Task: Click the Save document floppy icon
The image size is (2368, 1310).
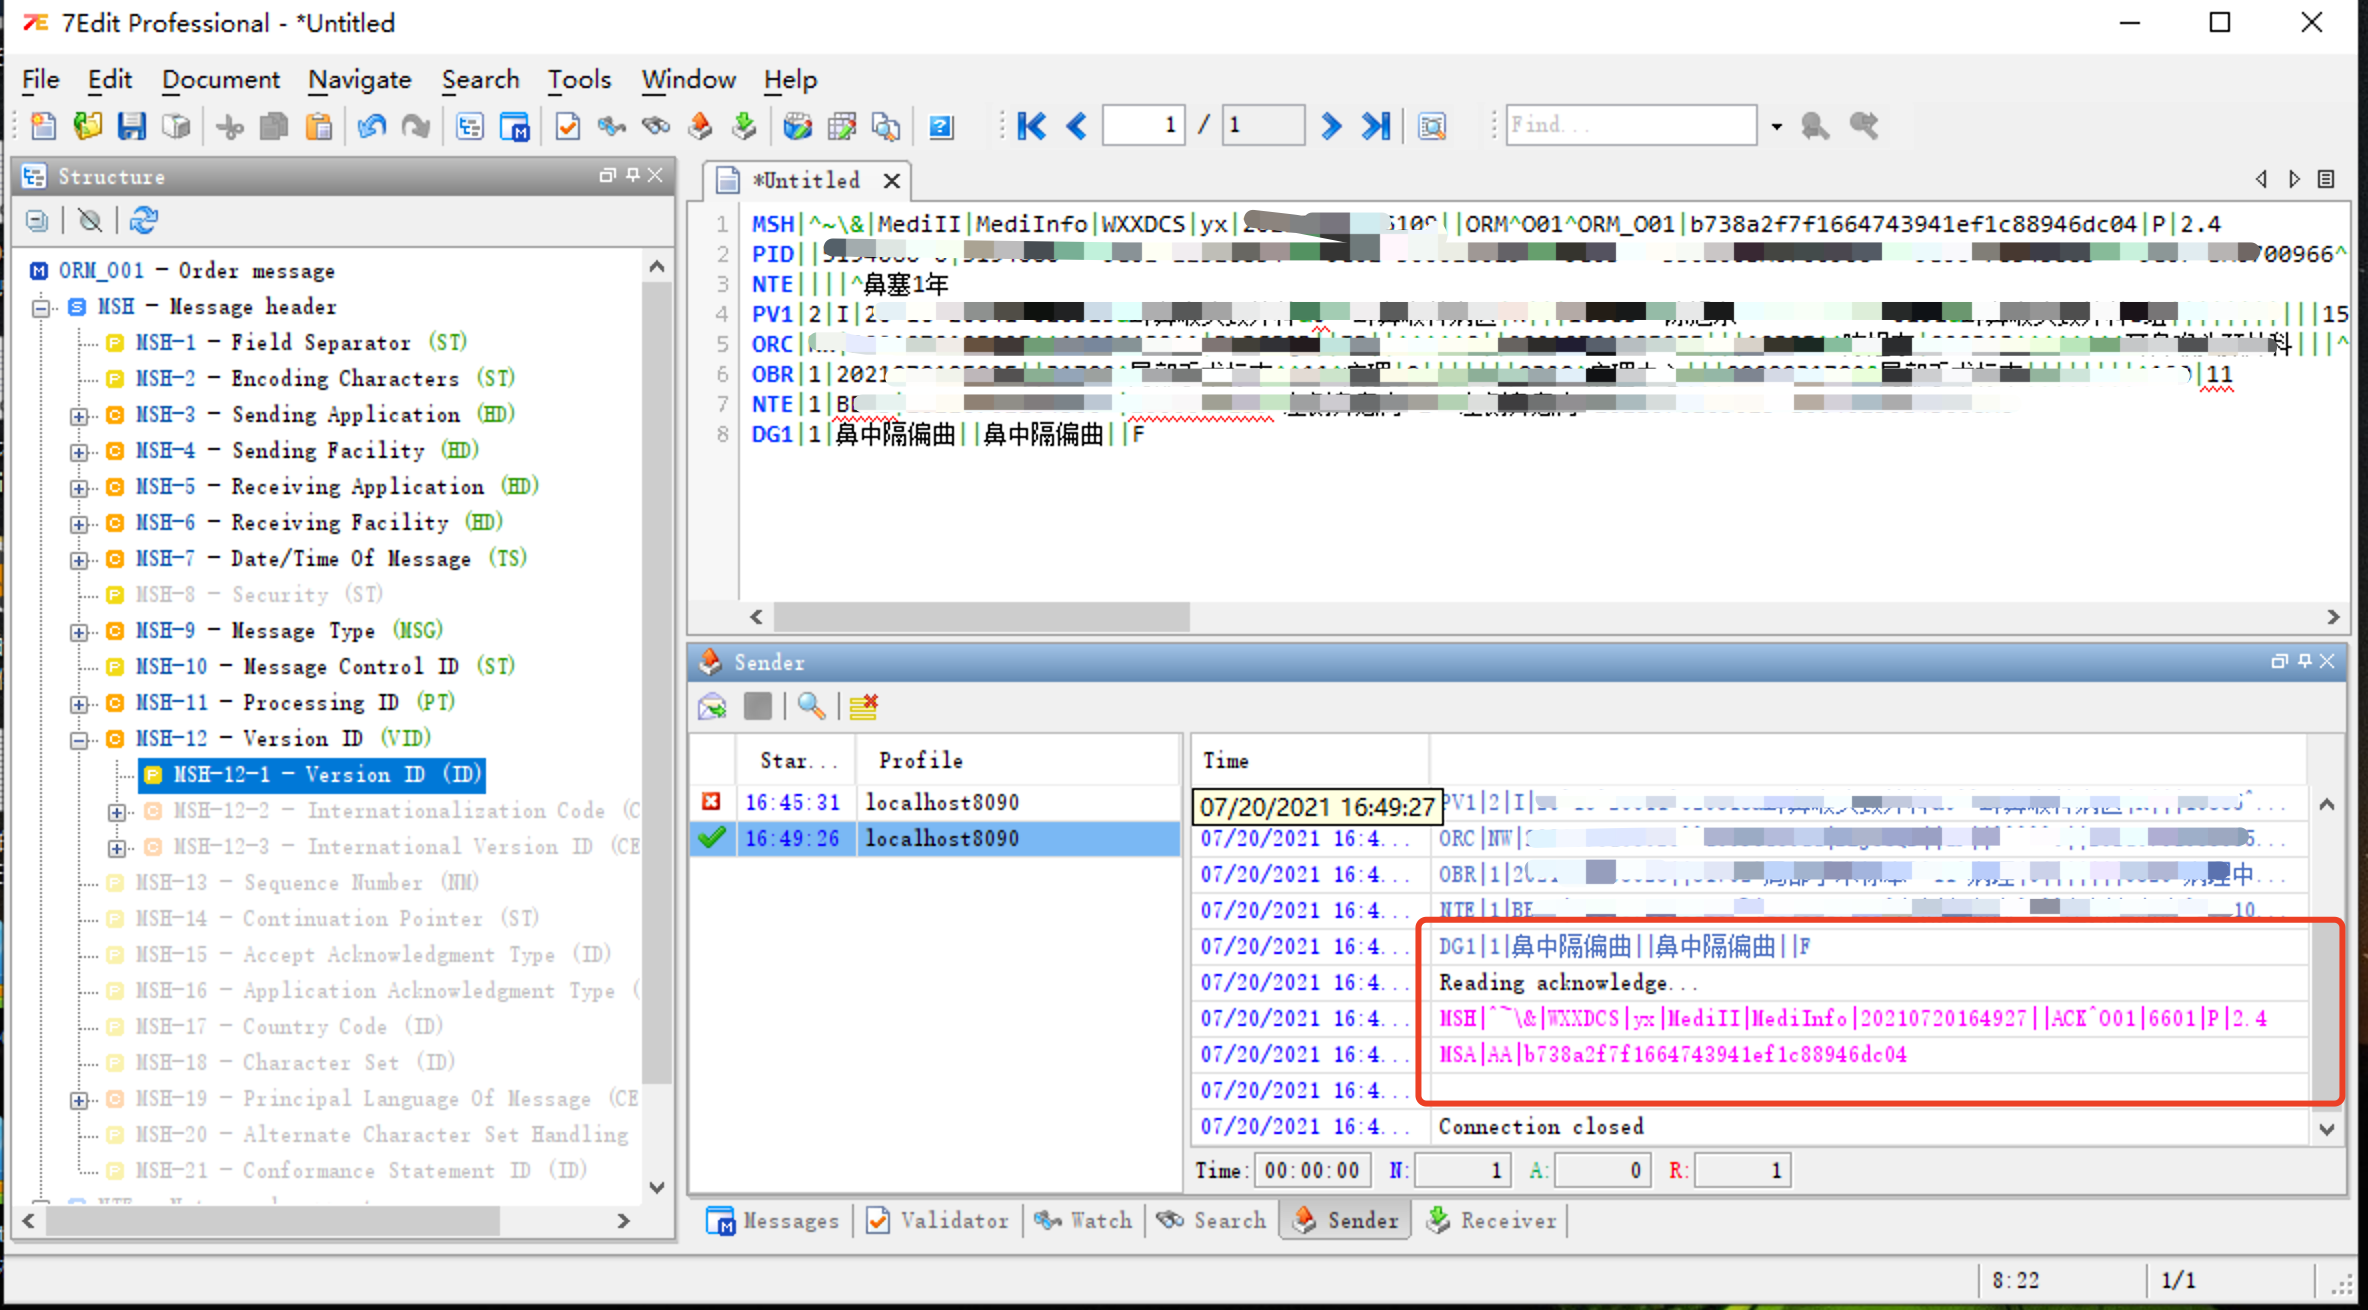Action: [131, 126]
